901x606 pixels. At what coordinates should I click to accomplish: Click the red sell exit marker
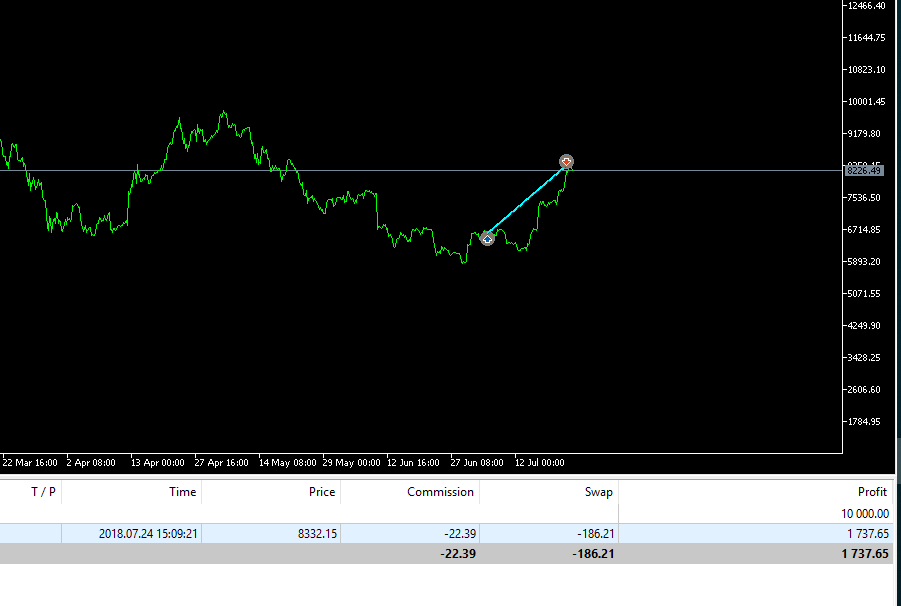point(566,161)
